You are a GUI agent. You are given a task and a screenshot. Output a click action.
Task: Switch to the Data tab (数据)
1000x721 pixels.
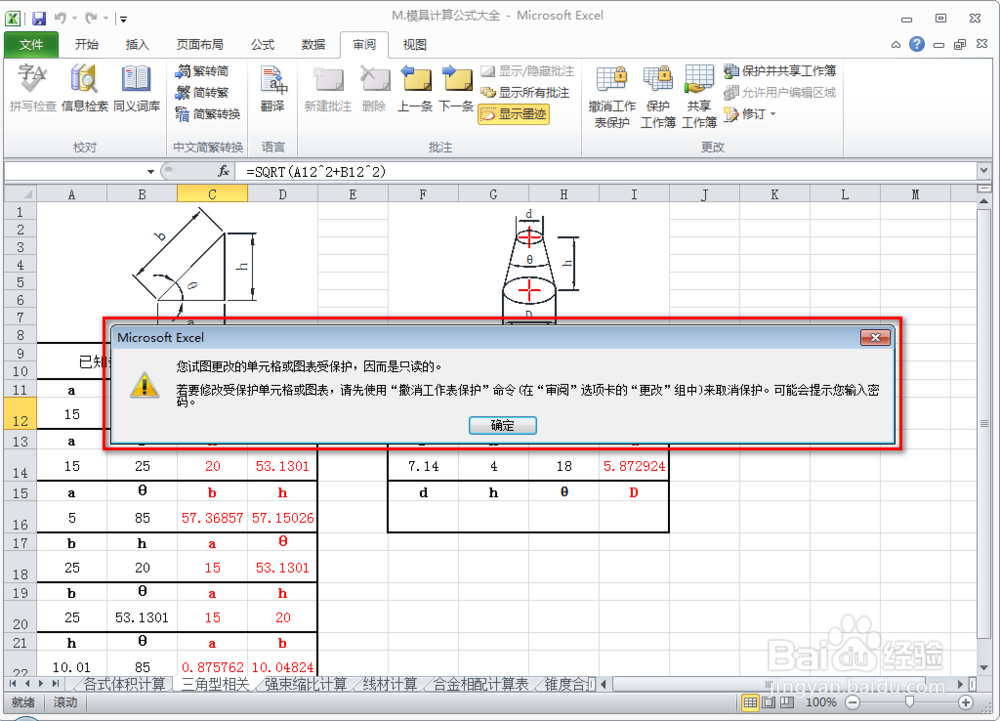click(313, 45)
